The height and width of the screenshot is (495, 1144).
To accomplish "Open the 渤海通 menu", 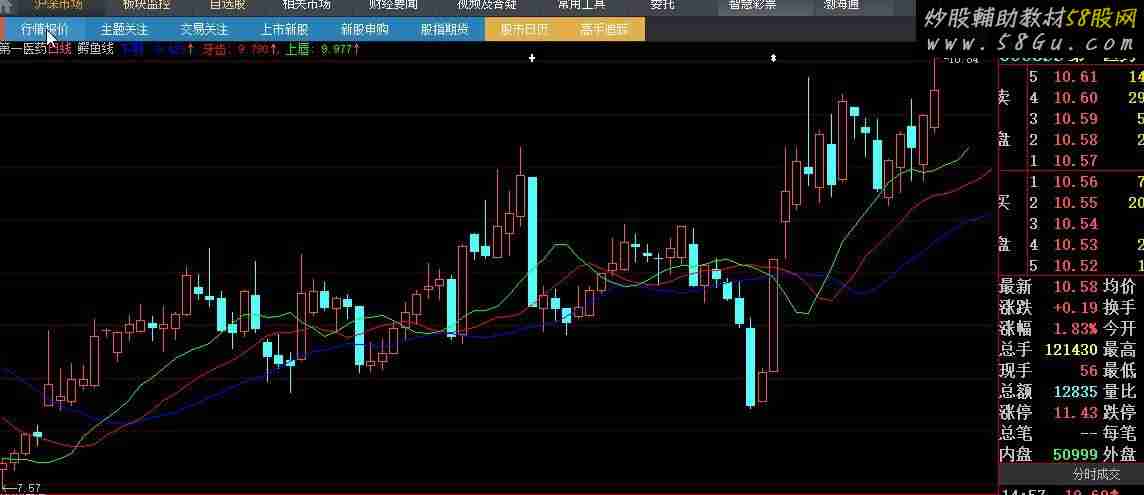I will pyautogui.click(x=841, y=4).
